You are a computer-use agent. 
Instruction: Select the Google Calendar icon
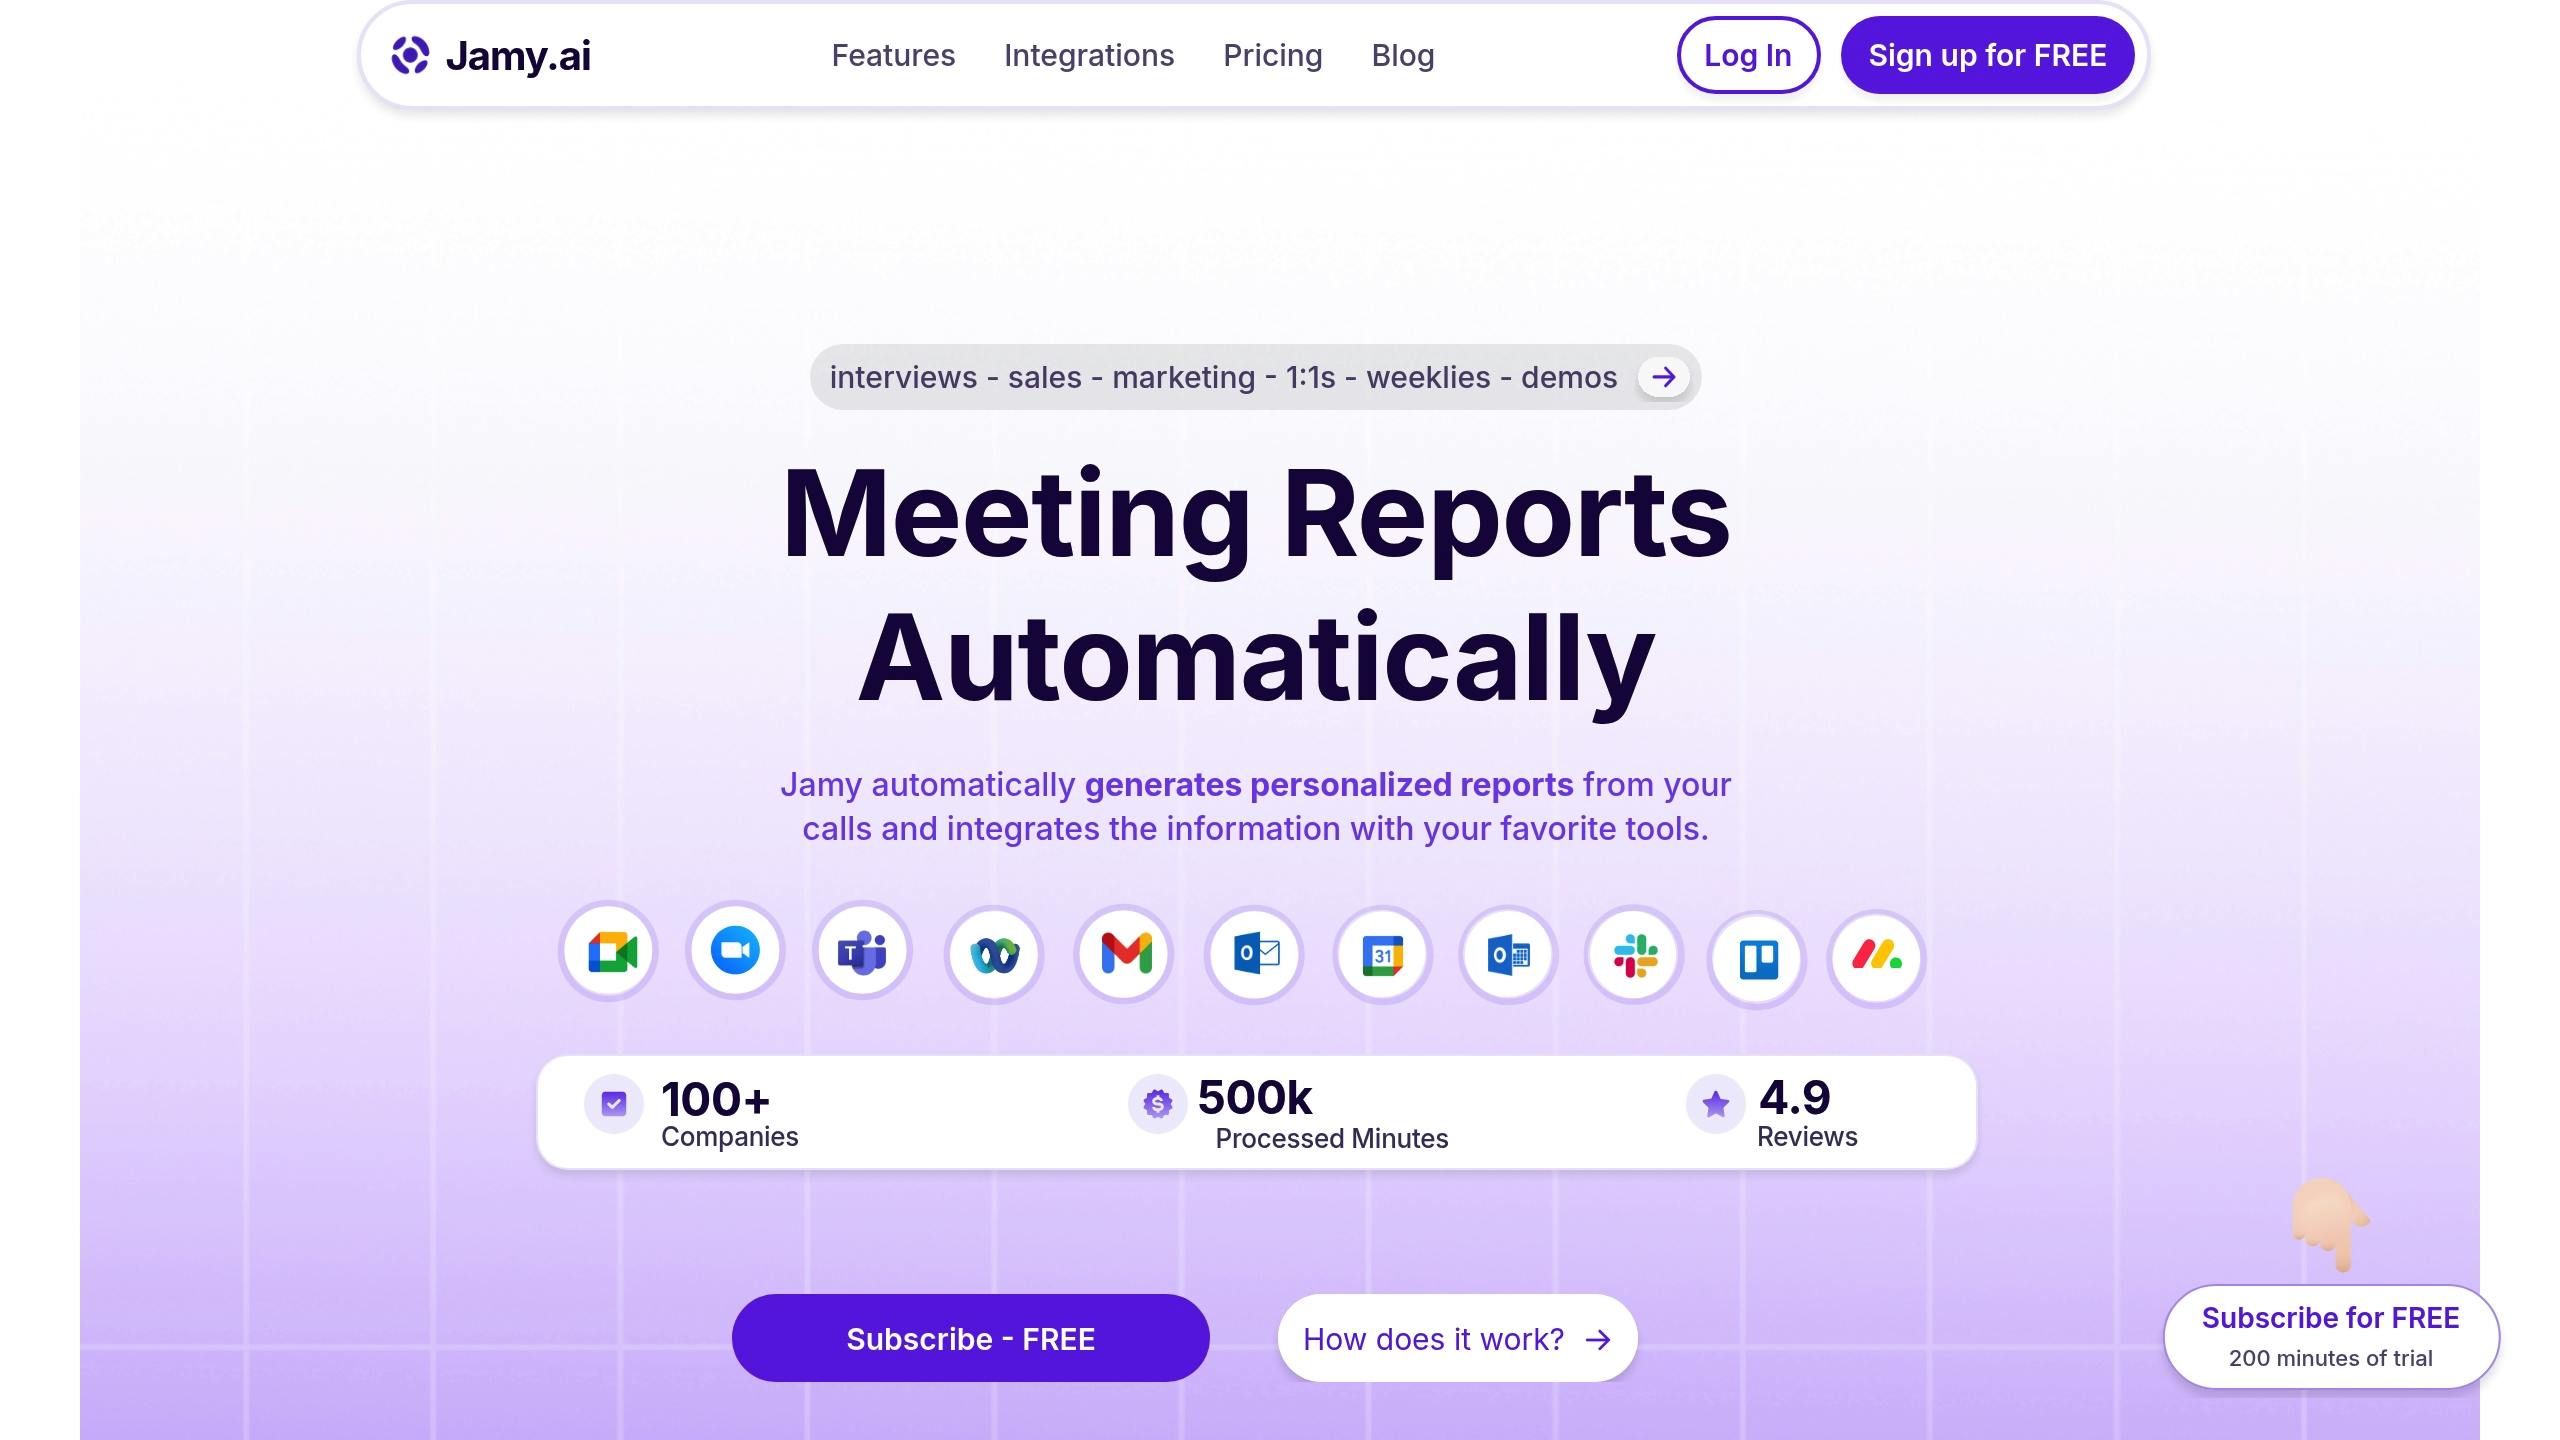(x=1383, y=955)
